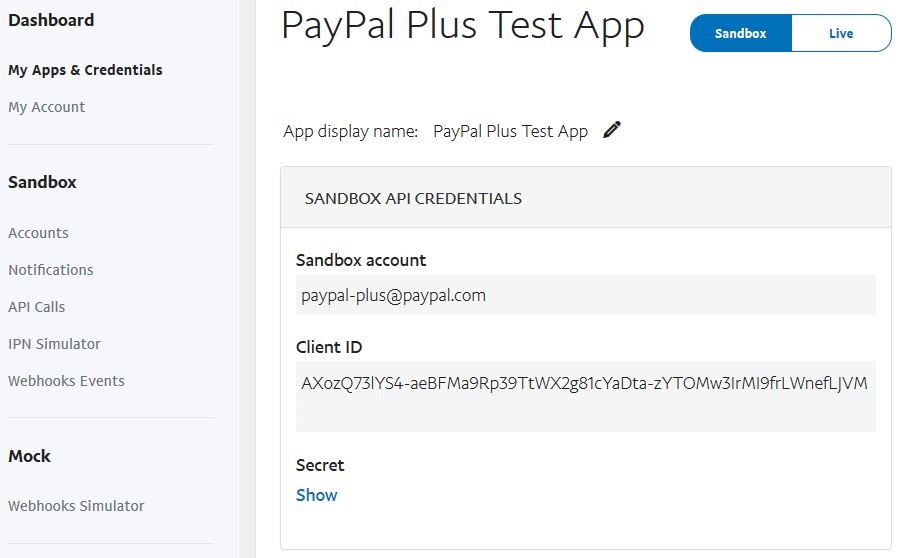Click the Sandbox sidebar section heading
This screenshot has width=901, height=558.
coord(43,182)
